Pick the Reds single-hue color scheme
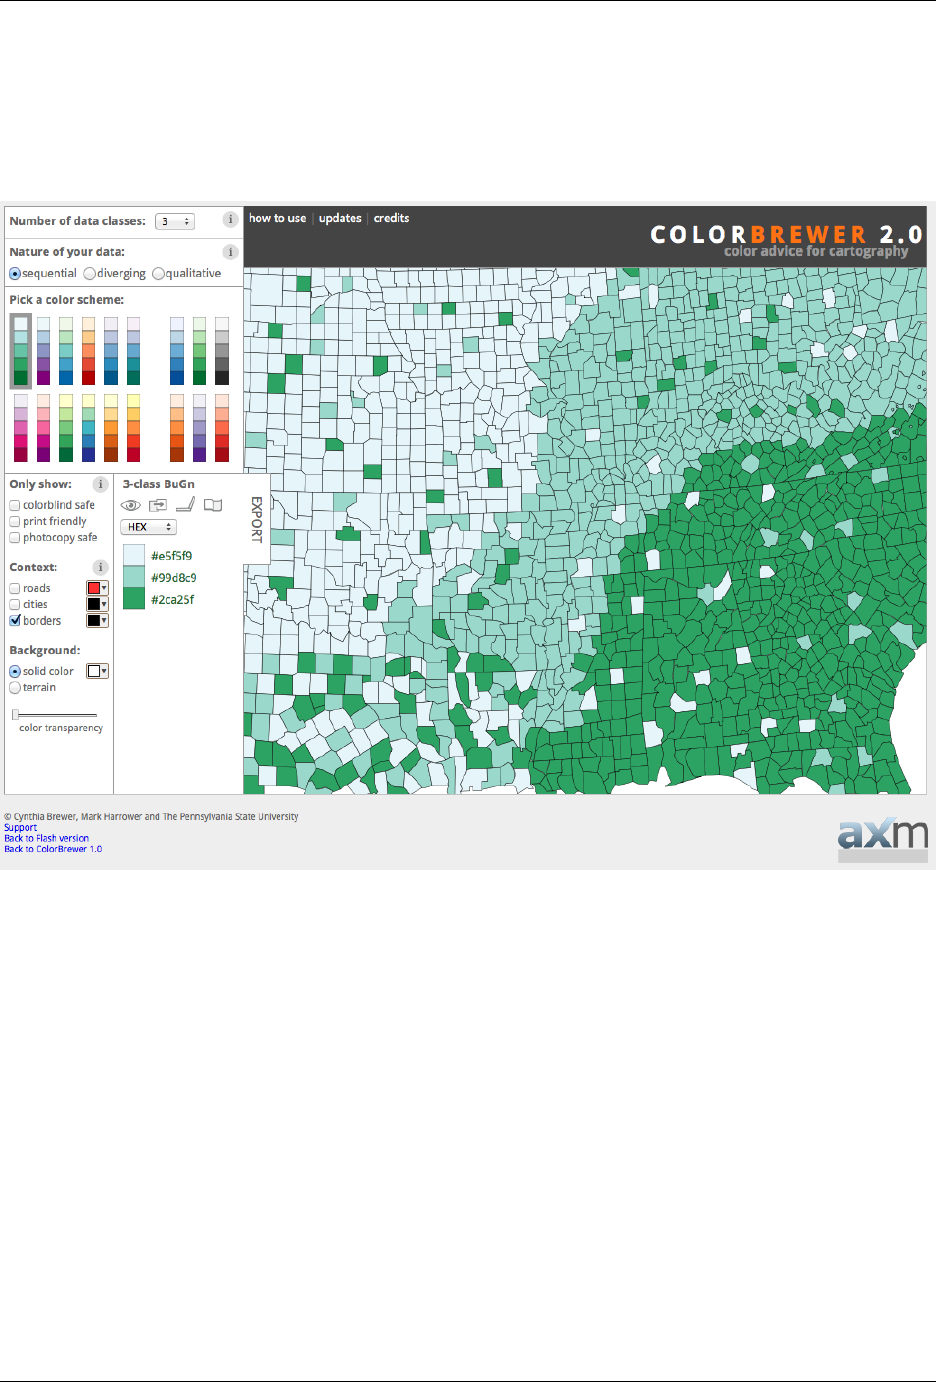The width and height of the screenshot is (936, 1382). point(222,428)
